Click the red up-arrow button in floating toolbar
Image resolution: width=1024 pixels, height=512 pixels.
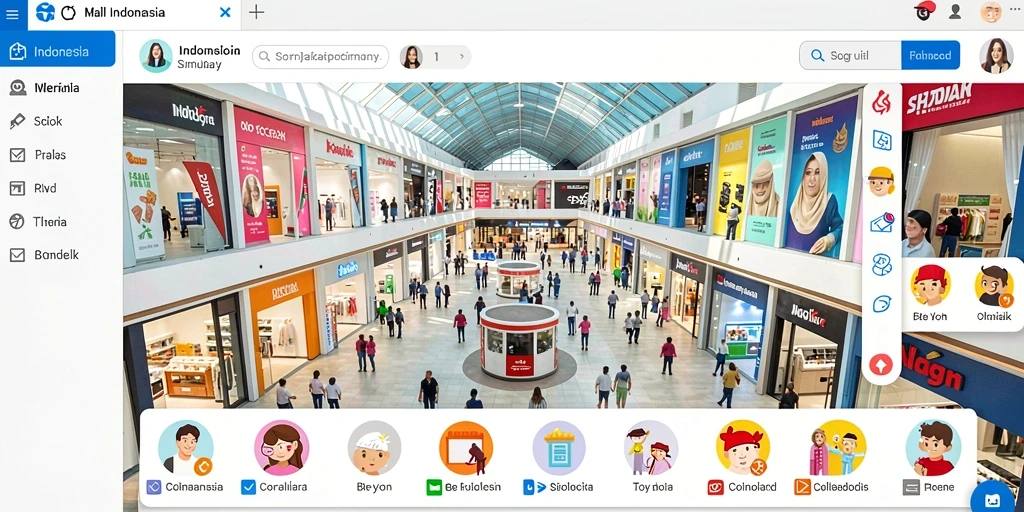[882, 364]
